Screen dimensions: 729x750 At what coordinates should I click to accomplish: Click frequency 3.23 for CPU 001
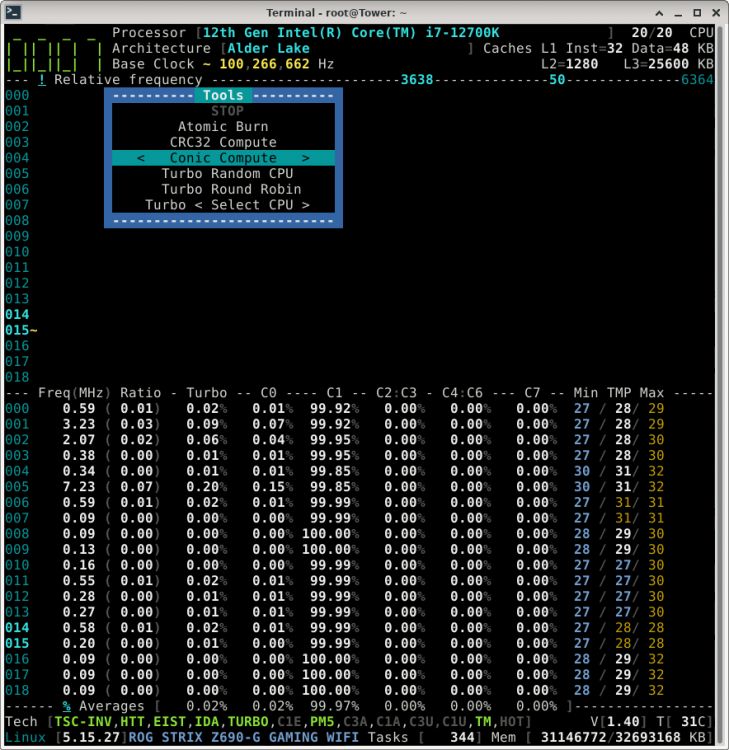[x=79, y=424]
